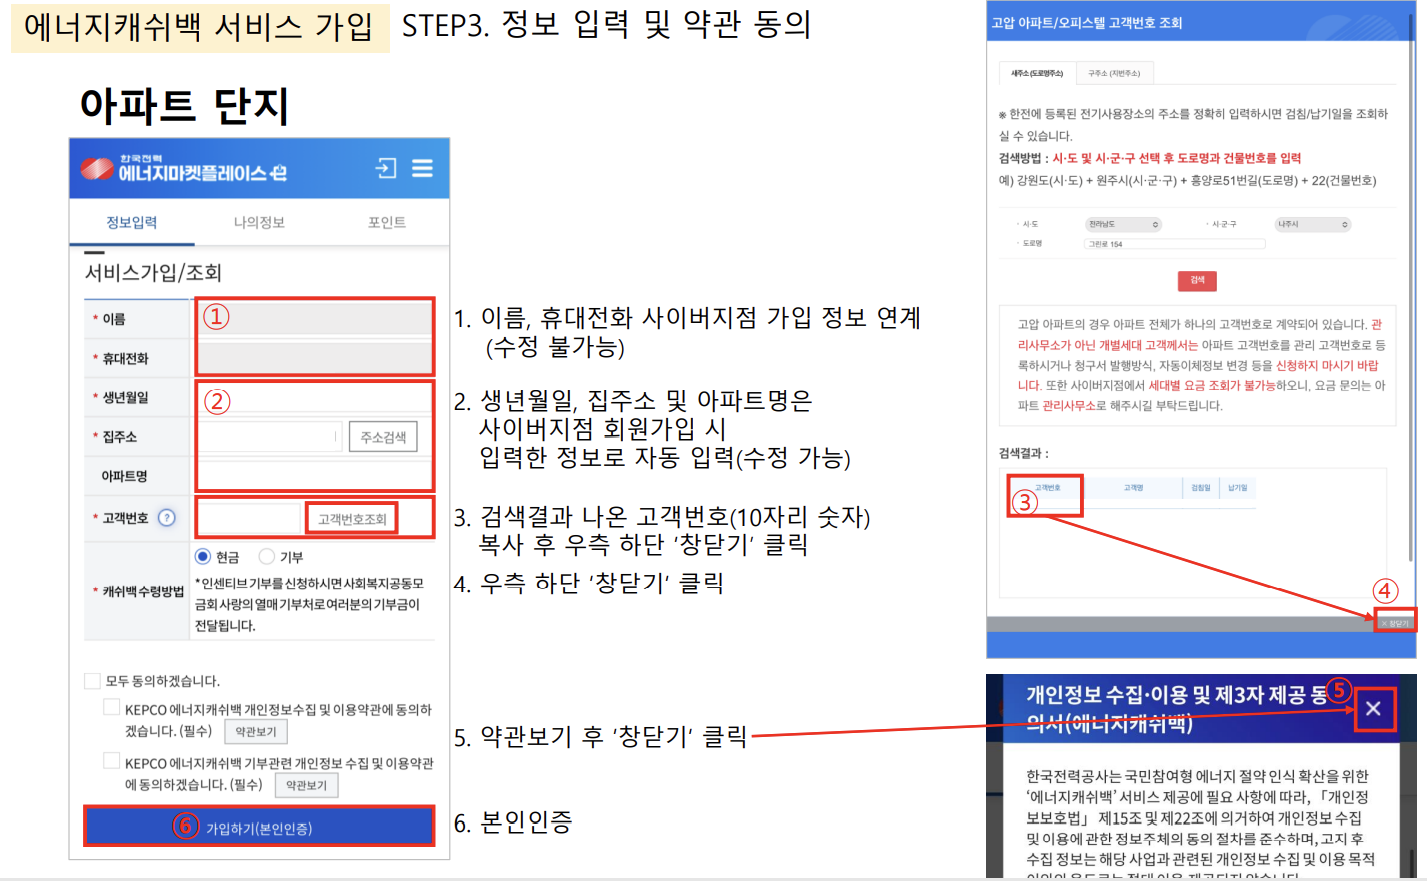Viewport: 1427px width, 881px height.
Task: Click the 납기일 column header in results
Action: 1238,488
